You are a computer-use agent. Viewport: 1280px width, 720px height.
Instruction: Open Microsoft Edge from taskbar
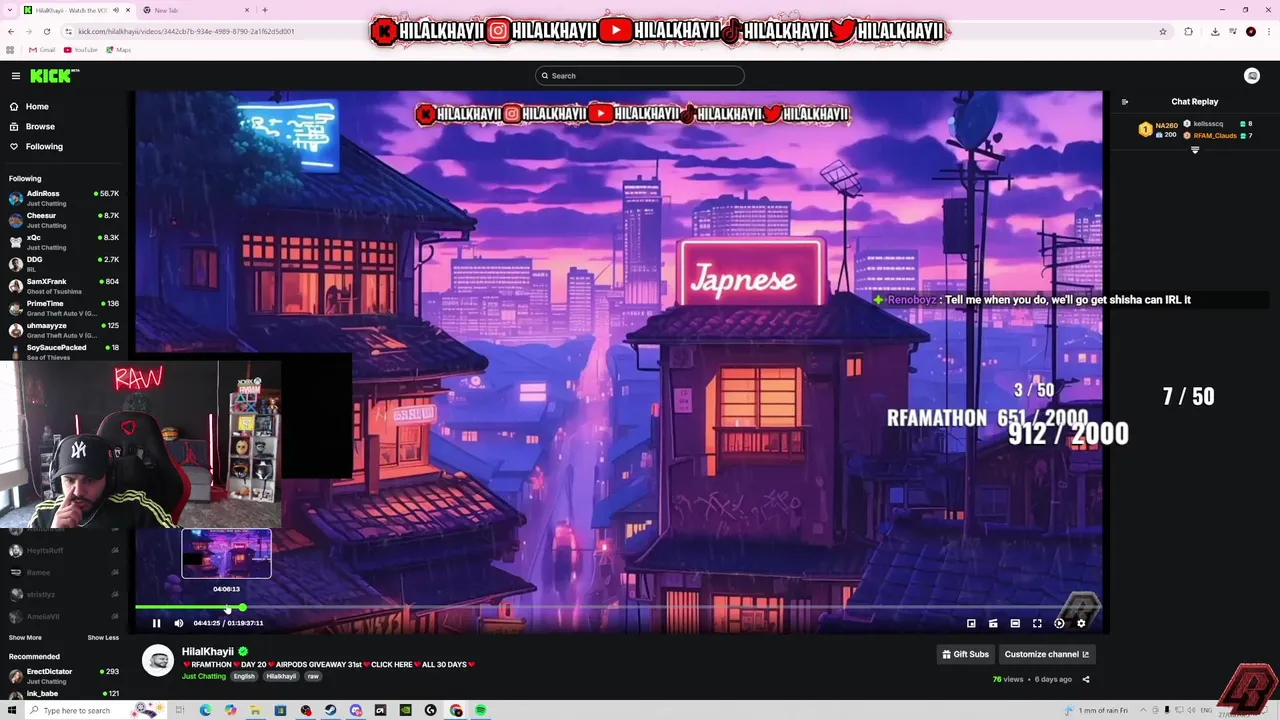click(205, 710)
